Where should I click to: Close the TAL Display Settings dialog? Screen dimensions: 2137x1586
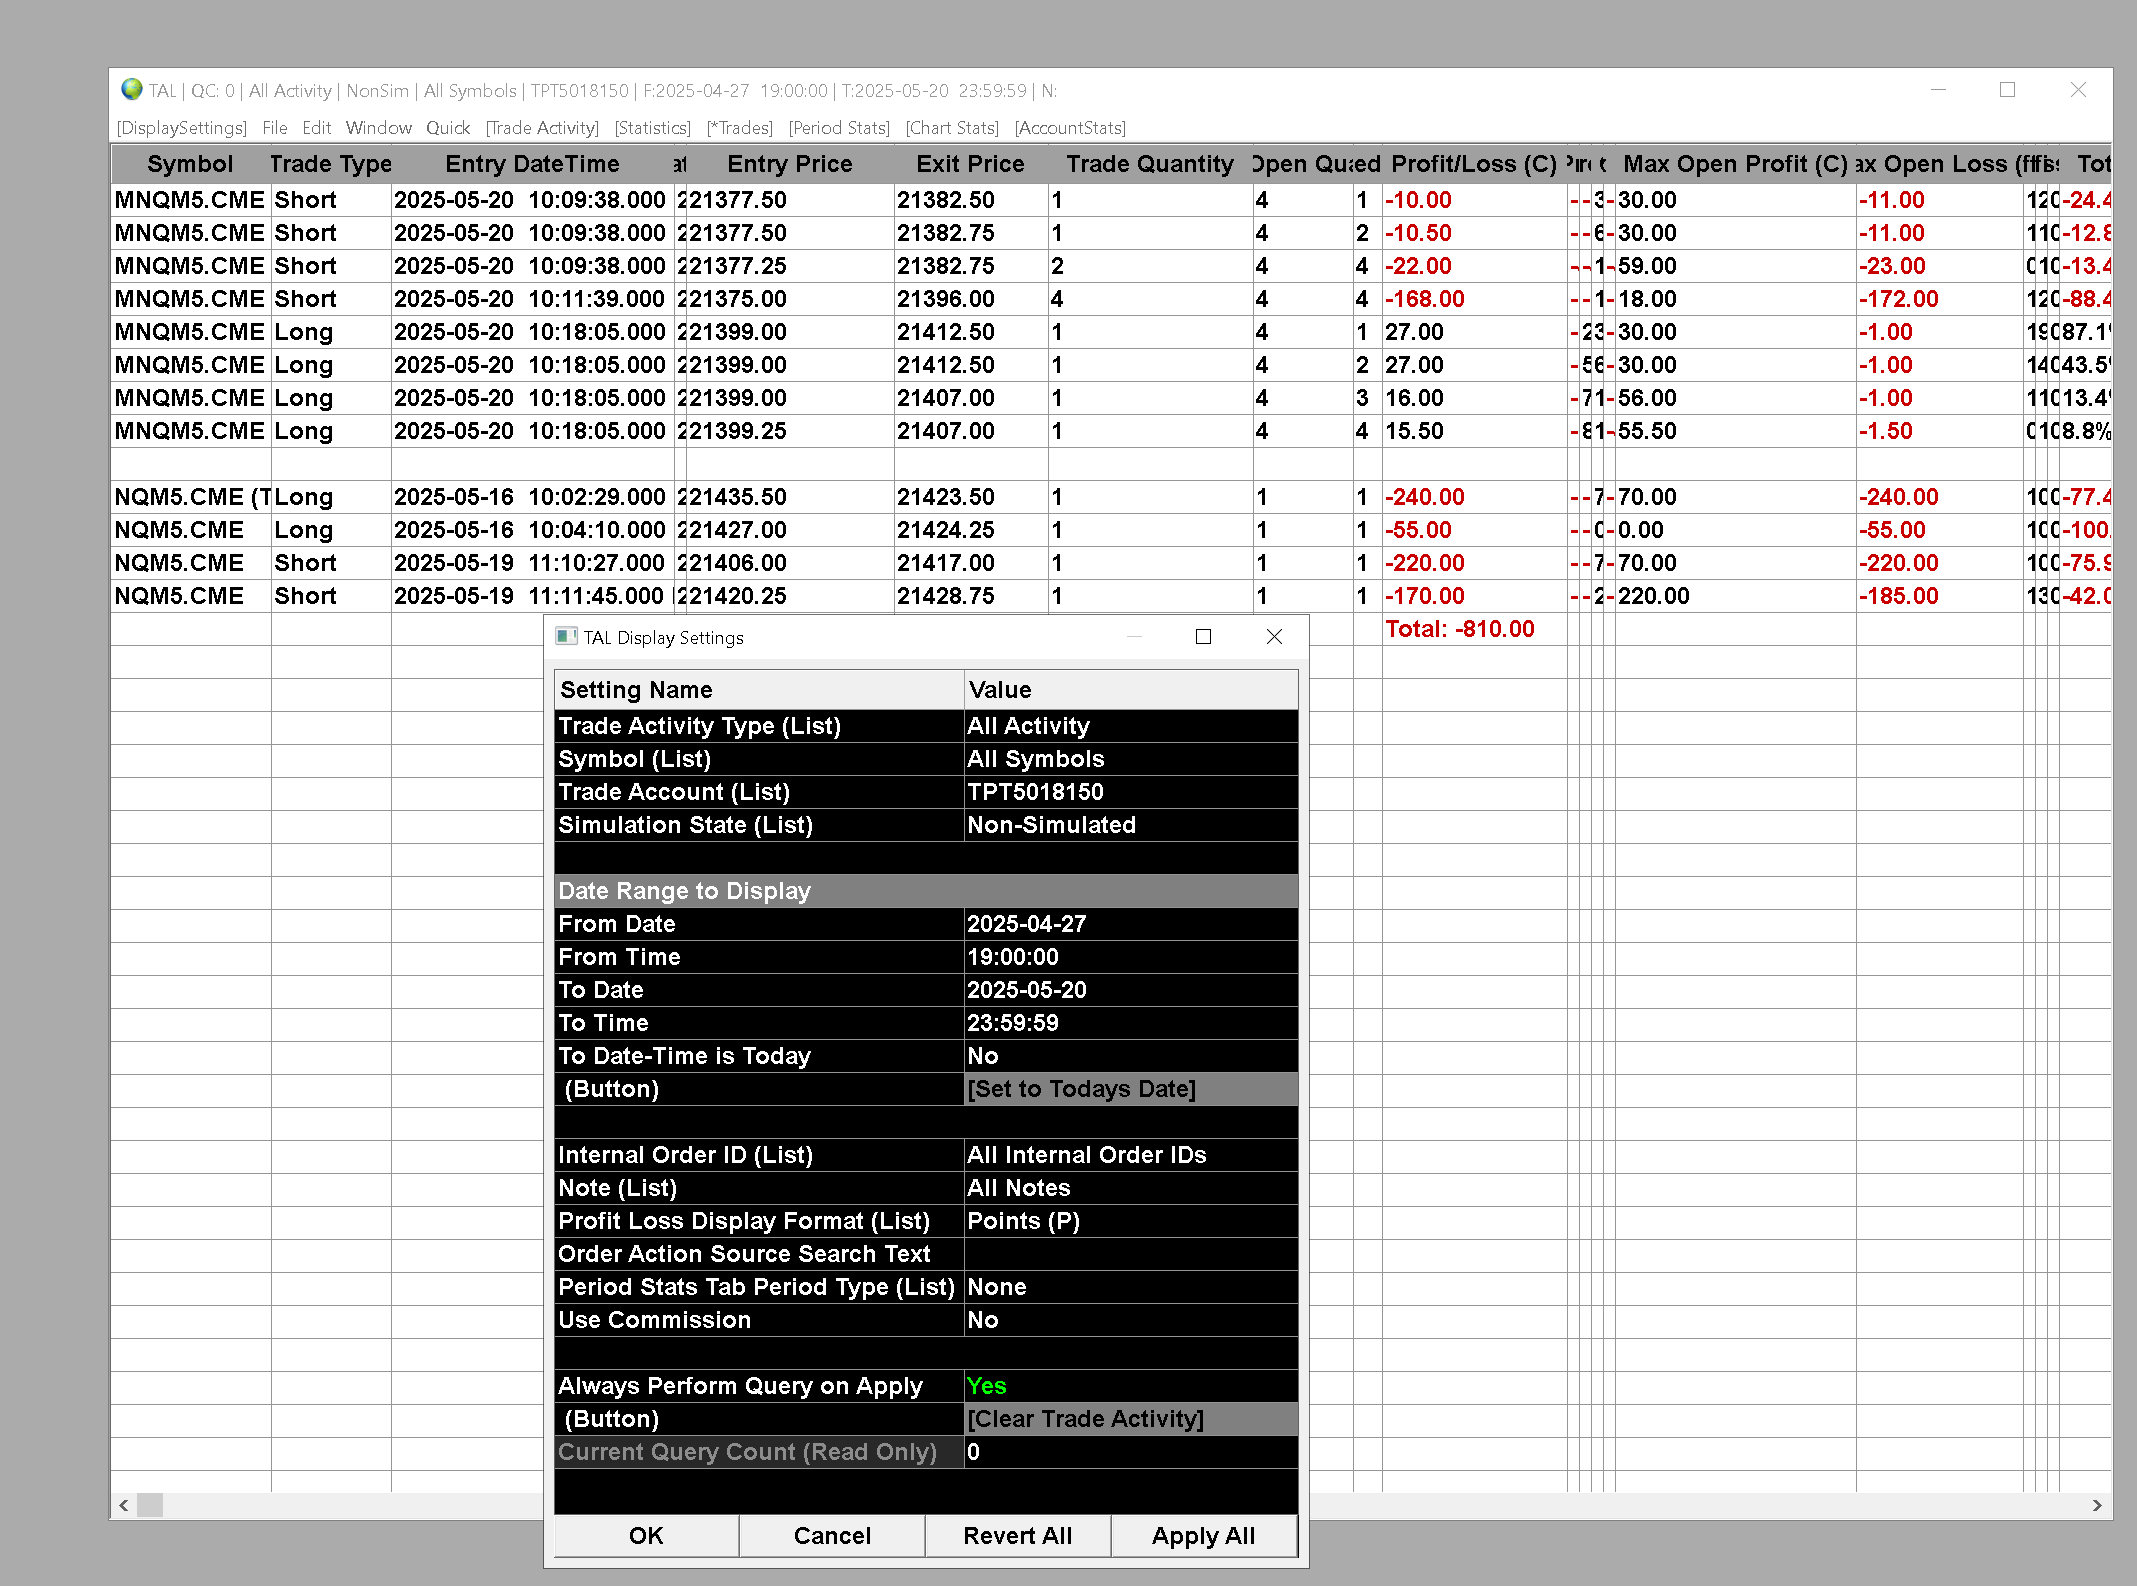point(1273,637)
